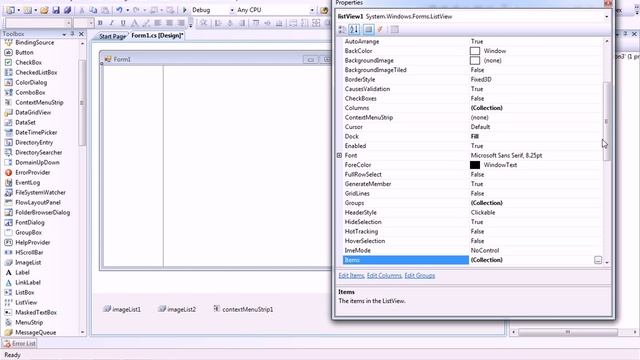
Task: Open the New Project dropdown arrow
Action: pos(19,10)
